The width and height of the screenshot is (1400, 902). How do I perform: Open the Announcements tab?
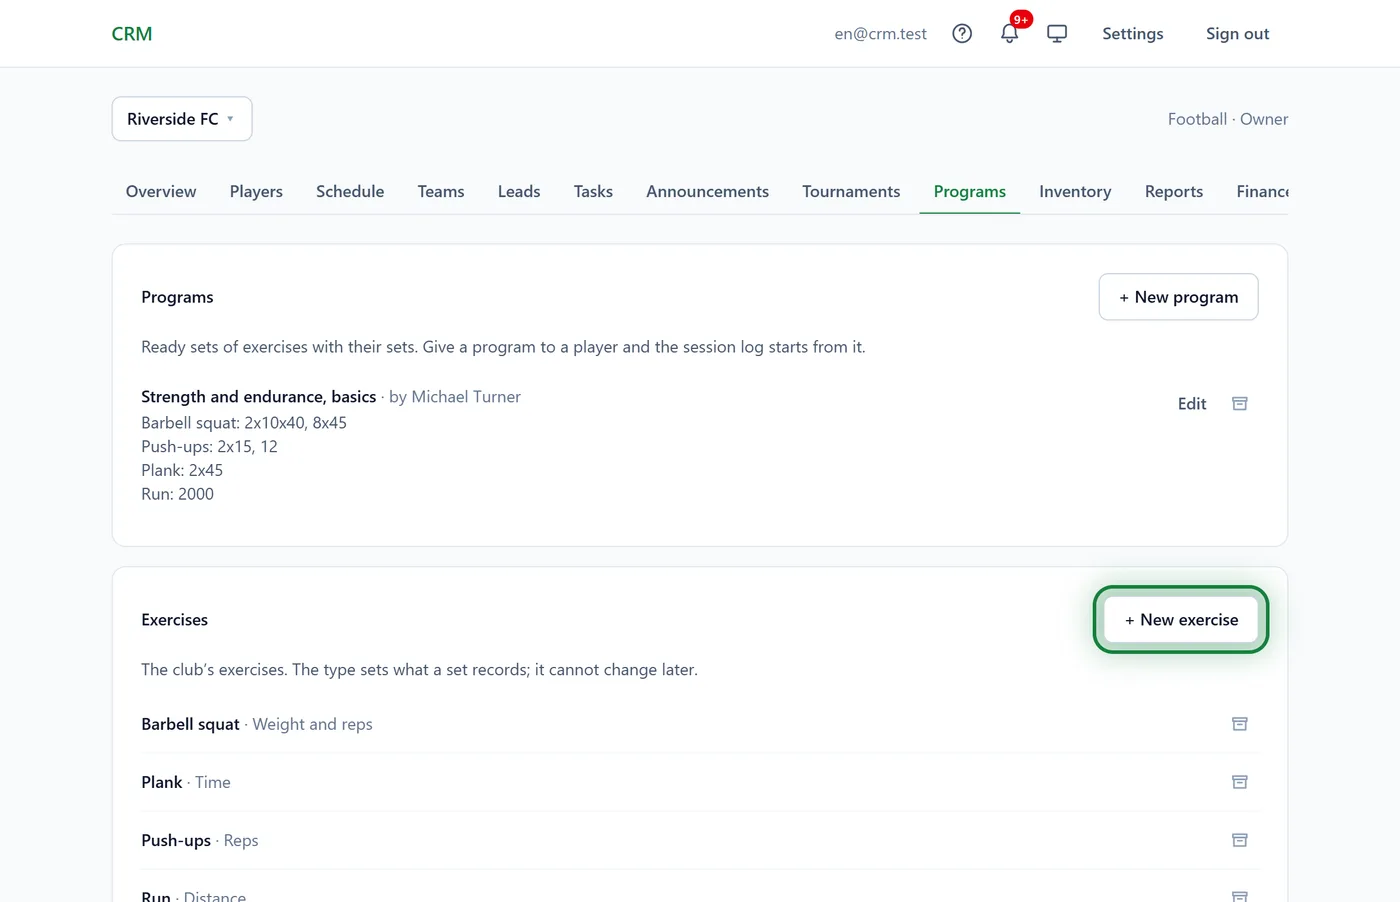coord(707,191)
